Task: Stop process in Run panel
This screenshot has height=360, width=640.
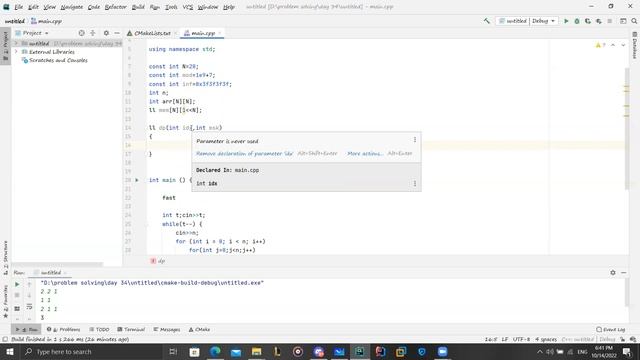Action: [17, 295]
